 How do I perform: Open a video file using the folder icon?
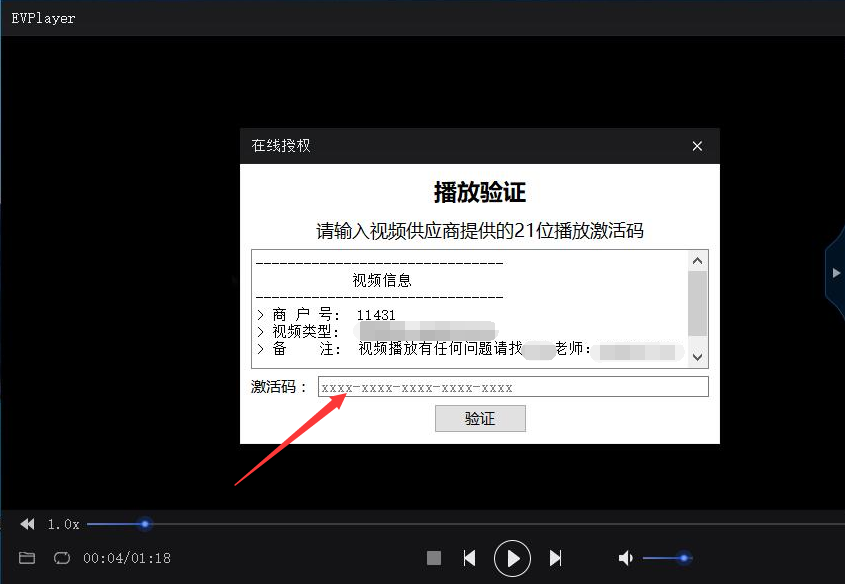tap(26, 558)
